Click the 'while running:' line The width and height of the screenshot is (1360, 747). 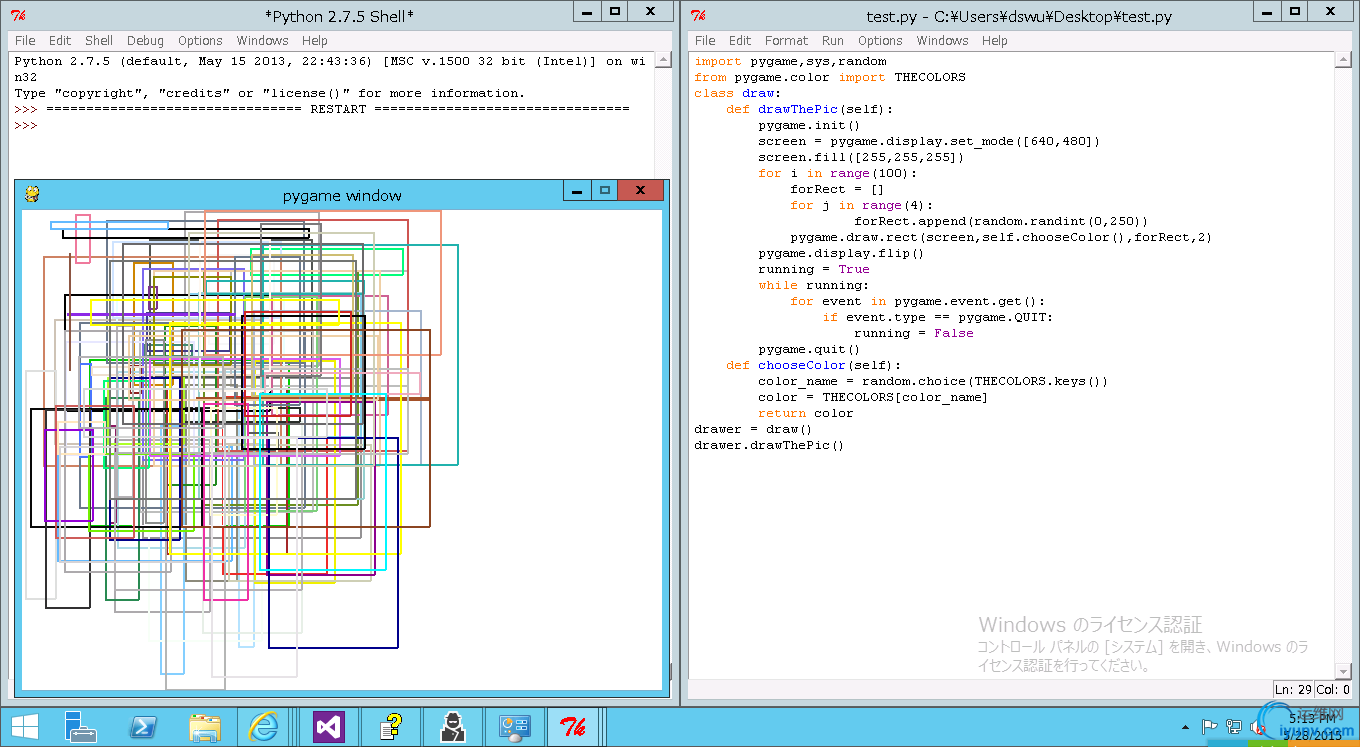(x=814, y=285)
